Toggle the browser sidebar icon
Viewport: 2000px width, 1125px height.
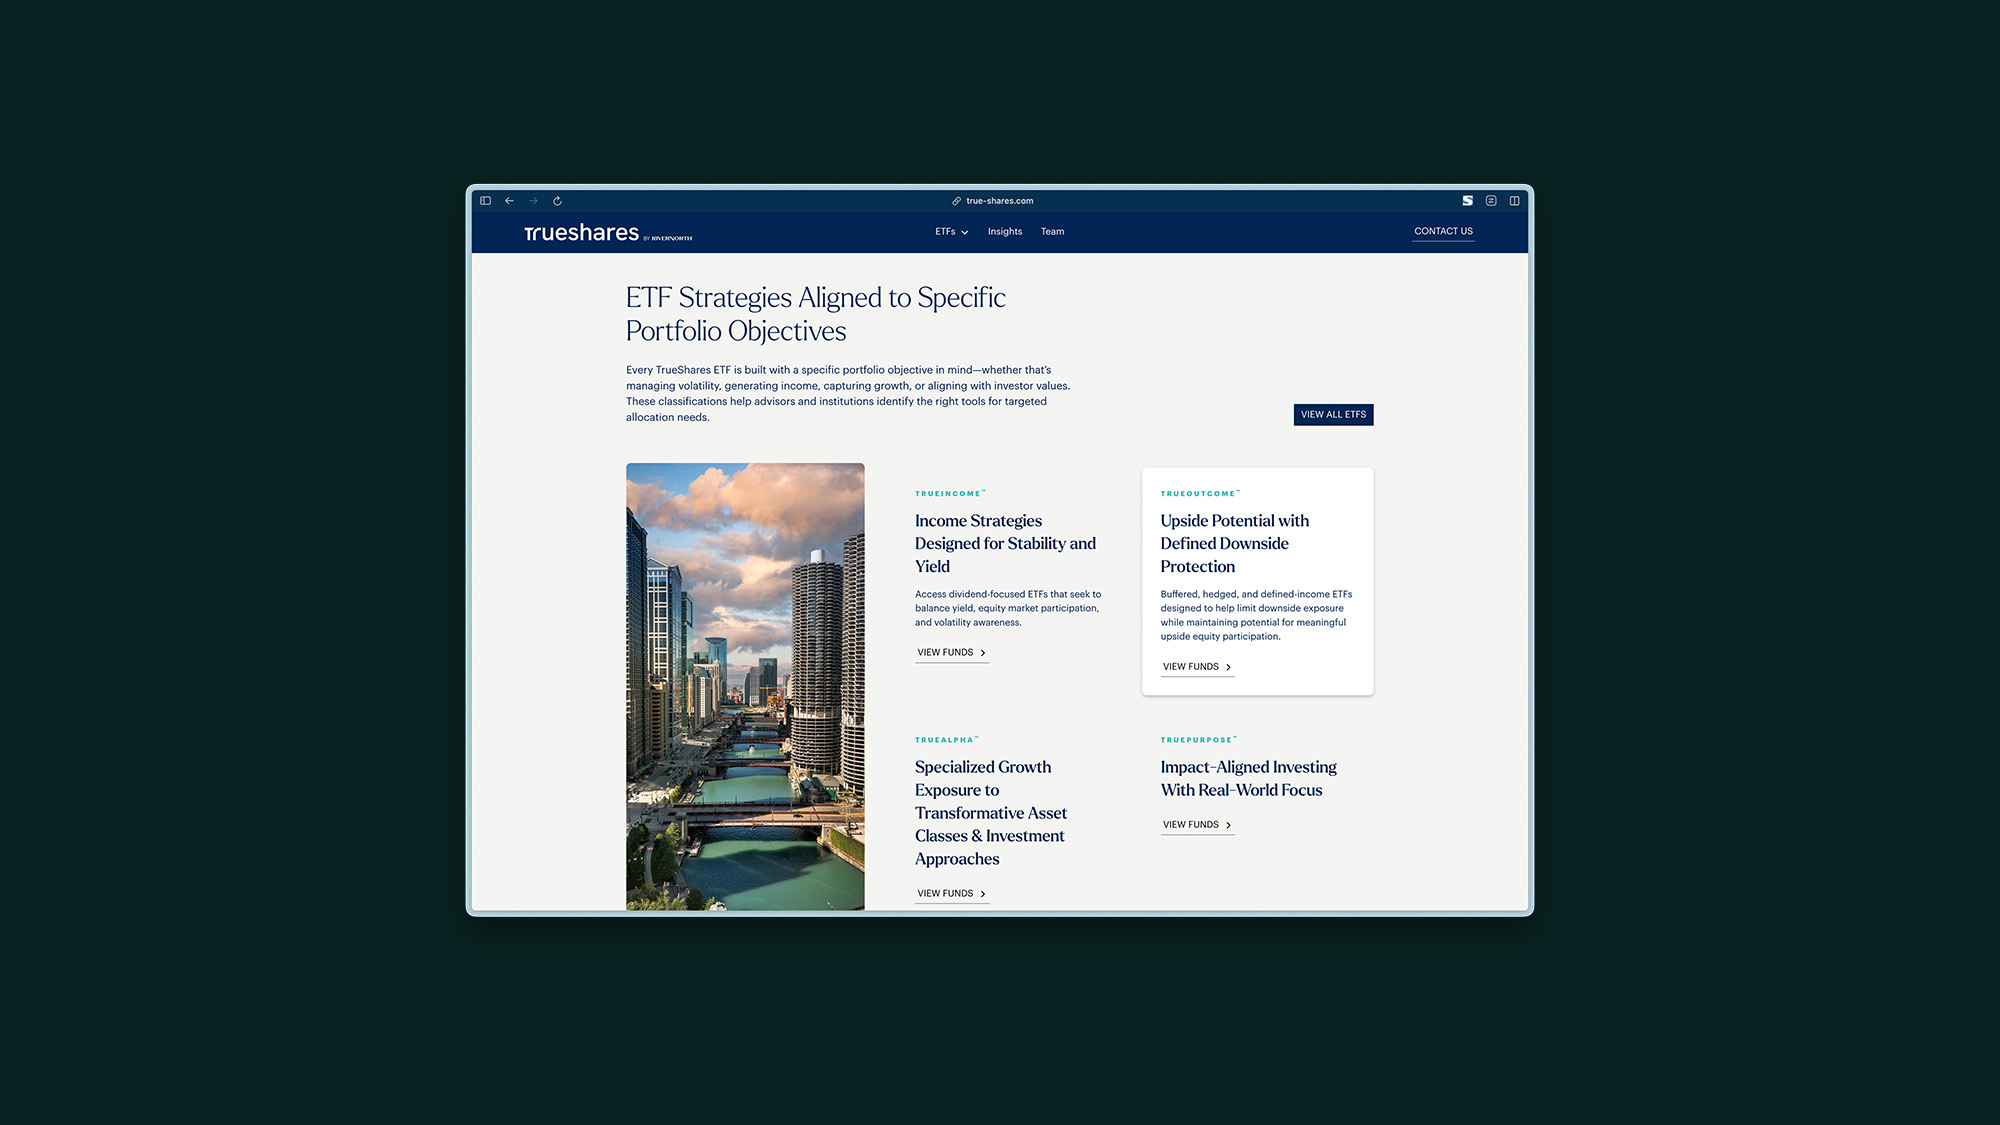pos(485,201)
